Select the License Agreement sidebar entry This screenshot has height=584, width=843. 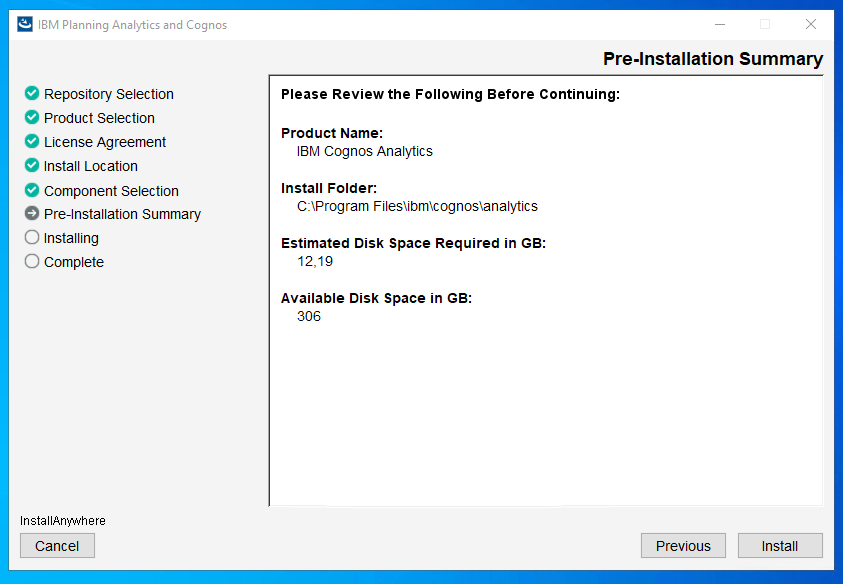[104, 141]
